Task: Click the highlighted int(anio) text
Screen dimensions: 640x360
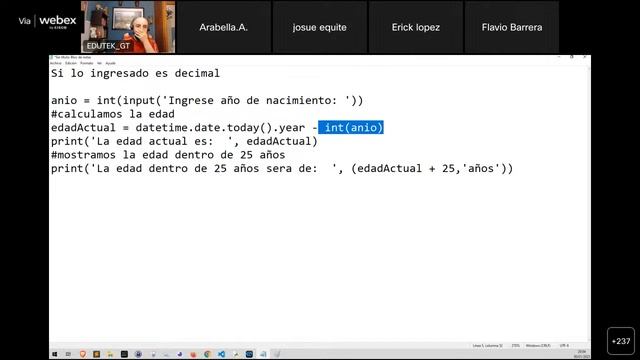Action: point(351,127)
